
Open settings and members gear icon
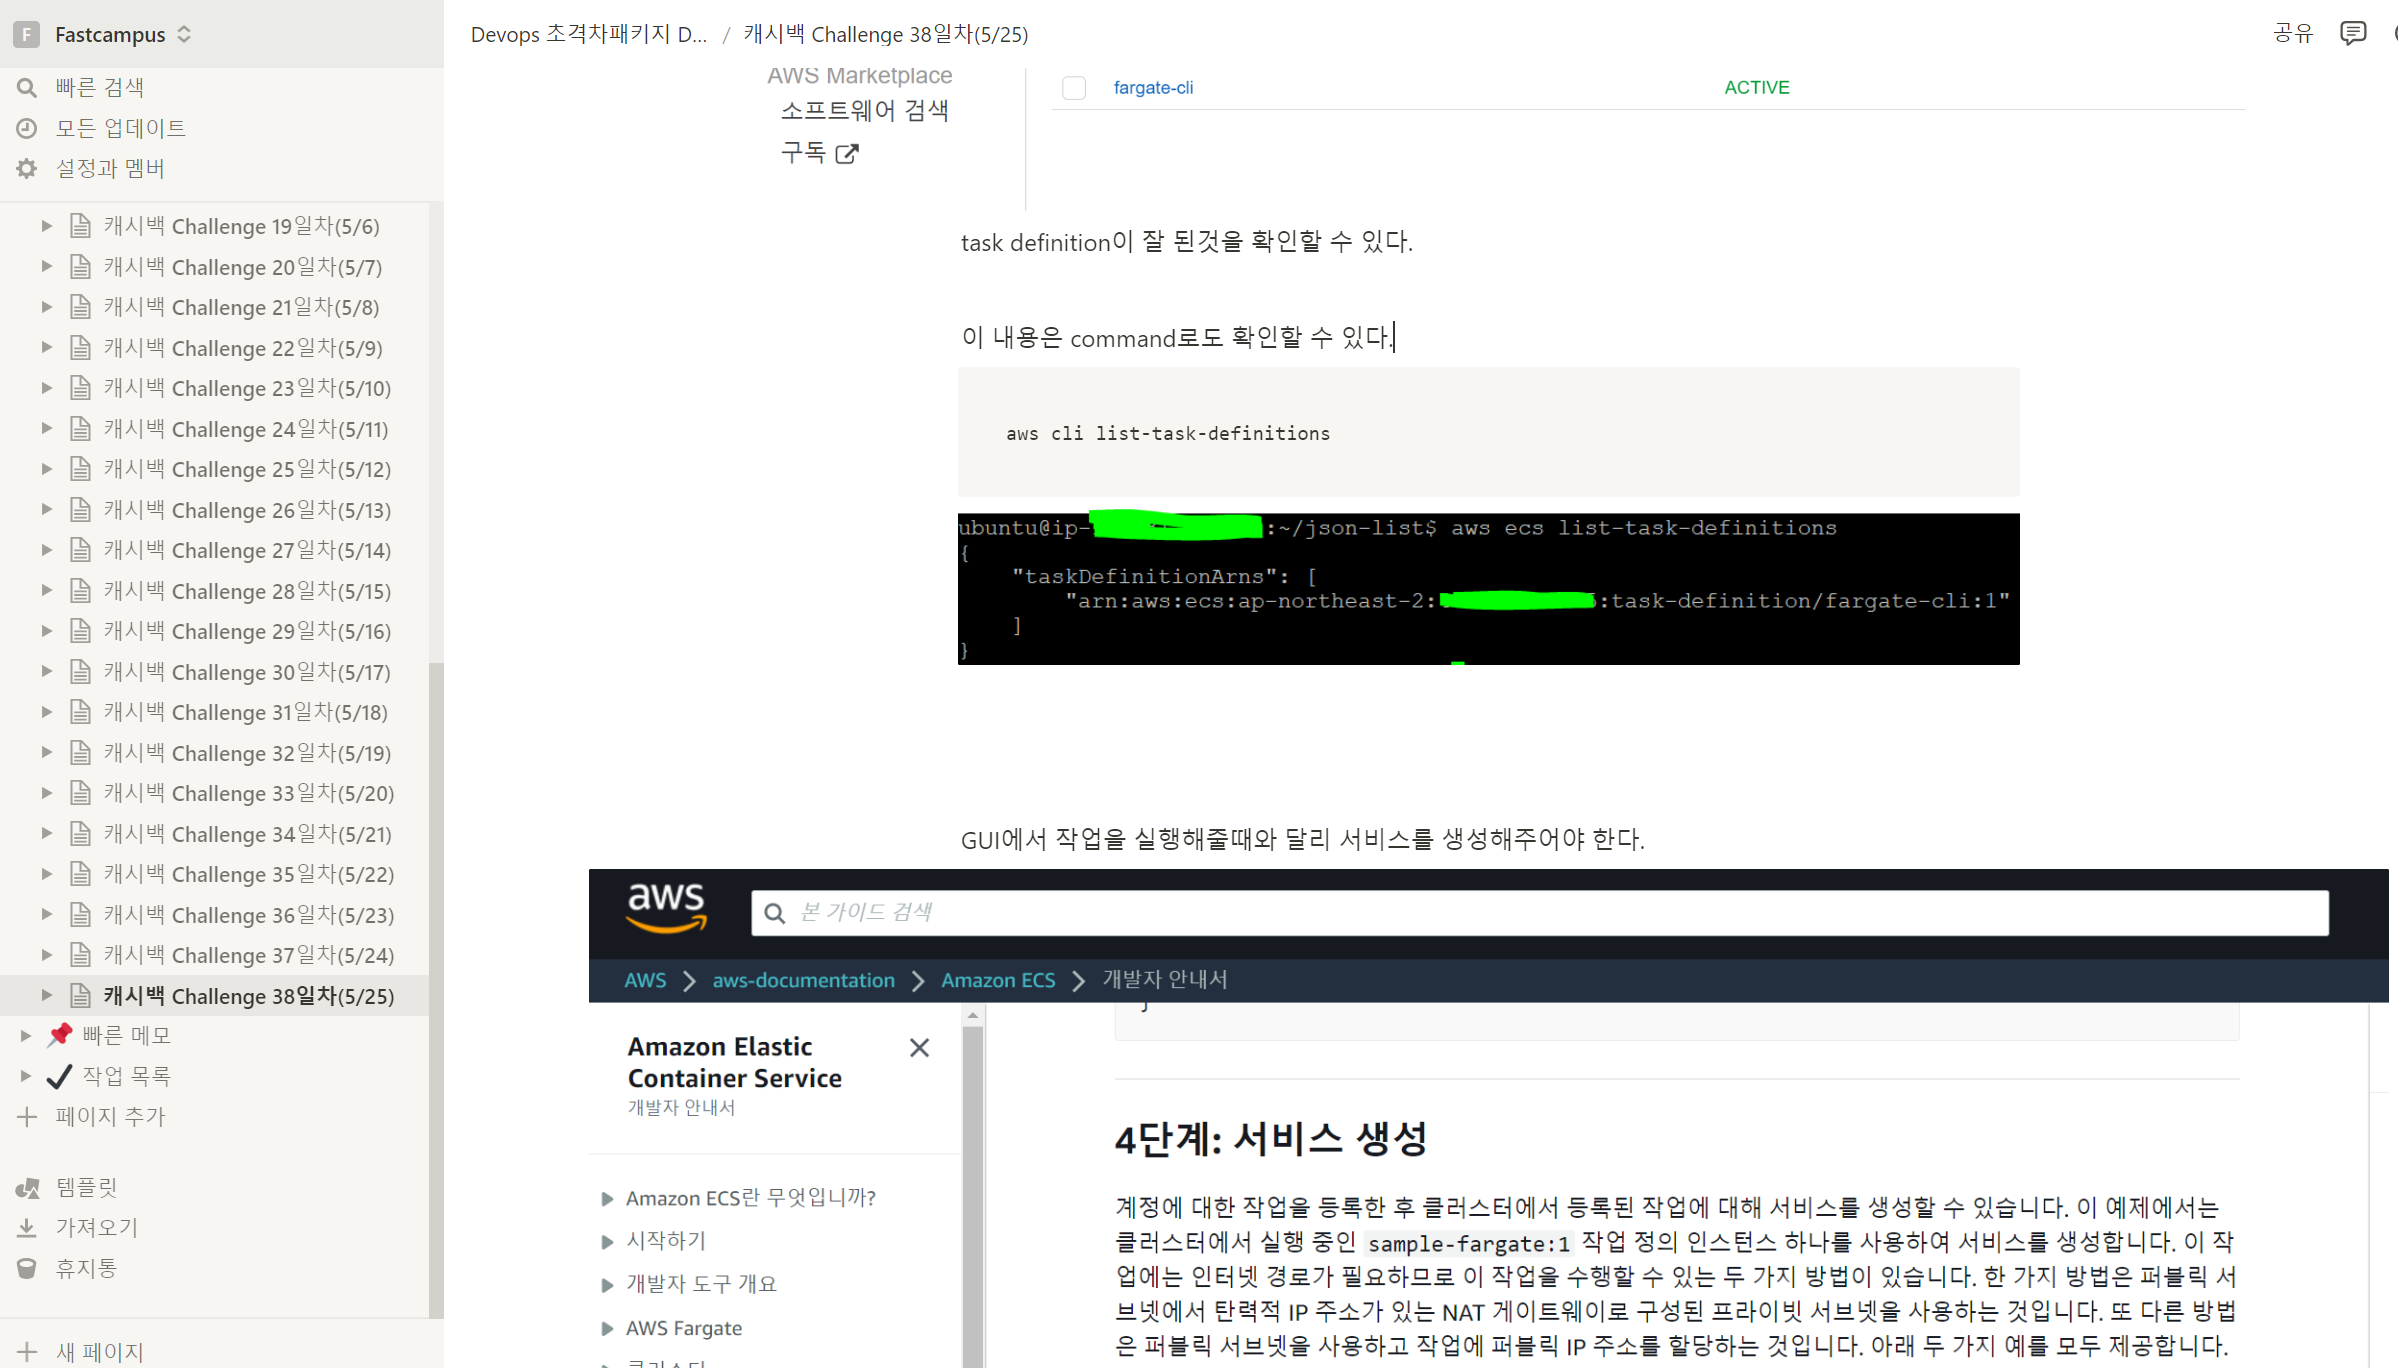coord(27,169)
